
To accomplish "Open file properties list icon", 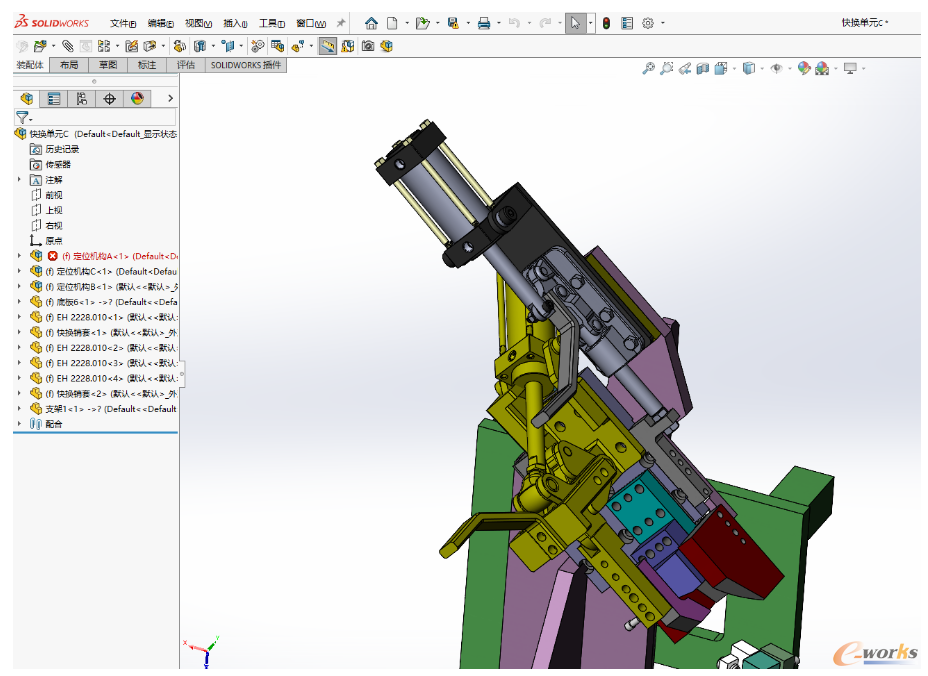I will 627,23.
